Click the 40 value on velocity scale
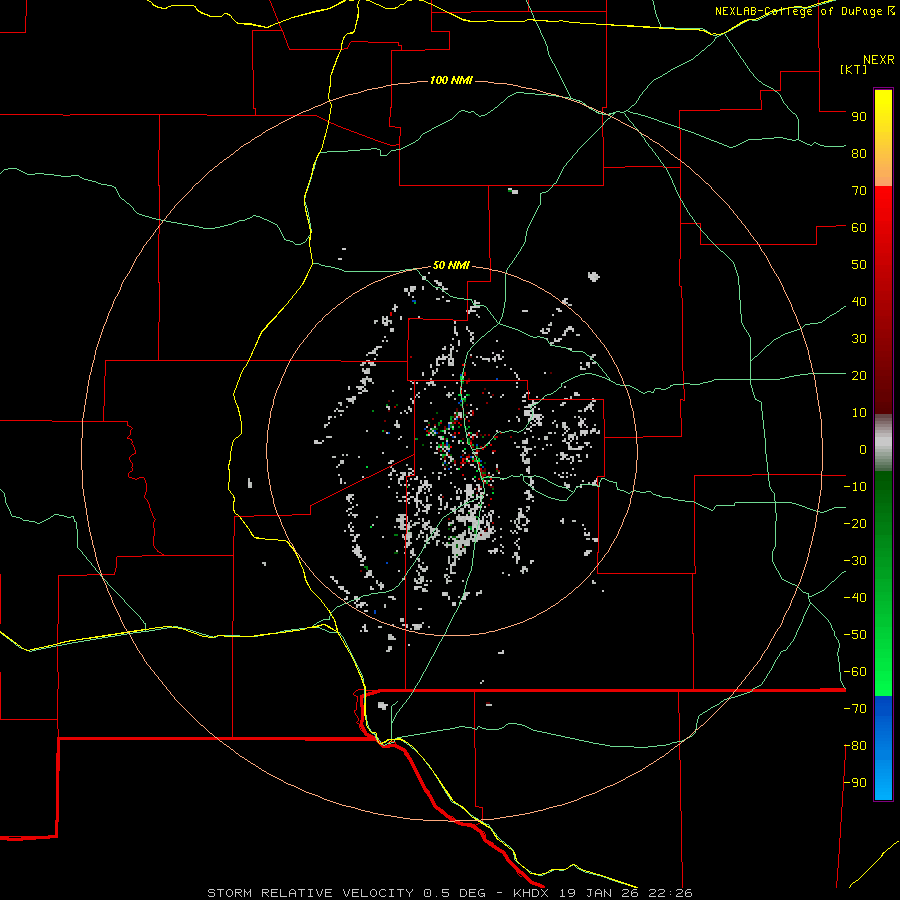 pos(859,301)
